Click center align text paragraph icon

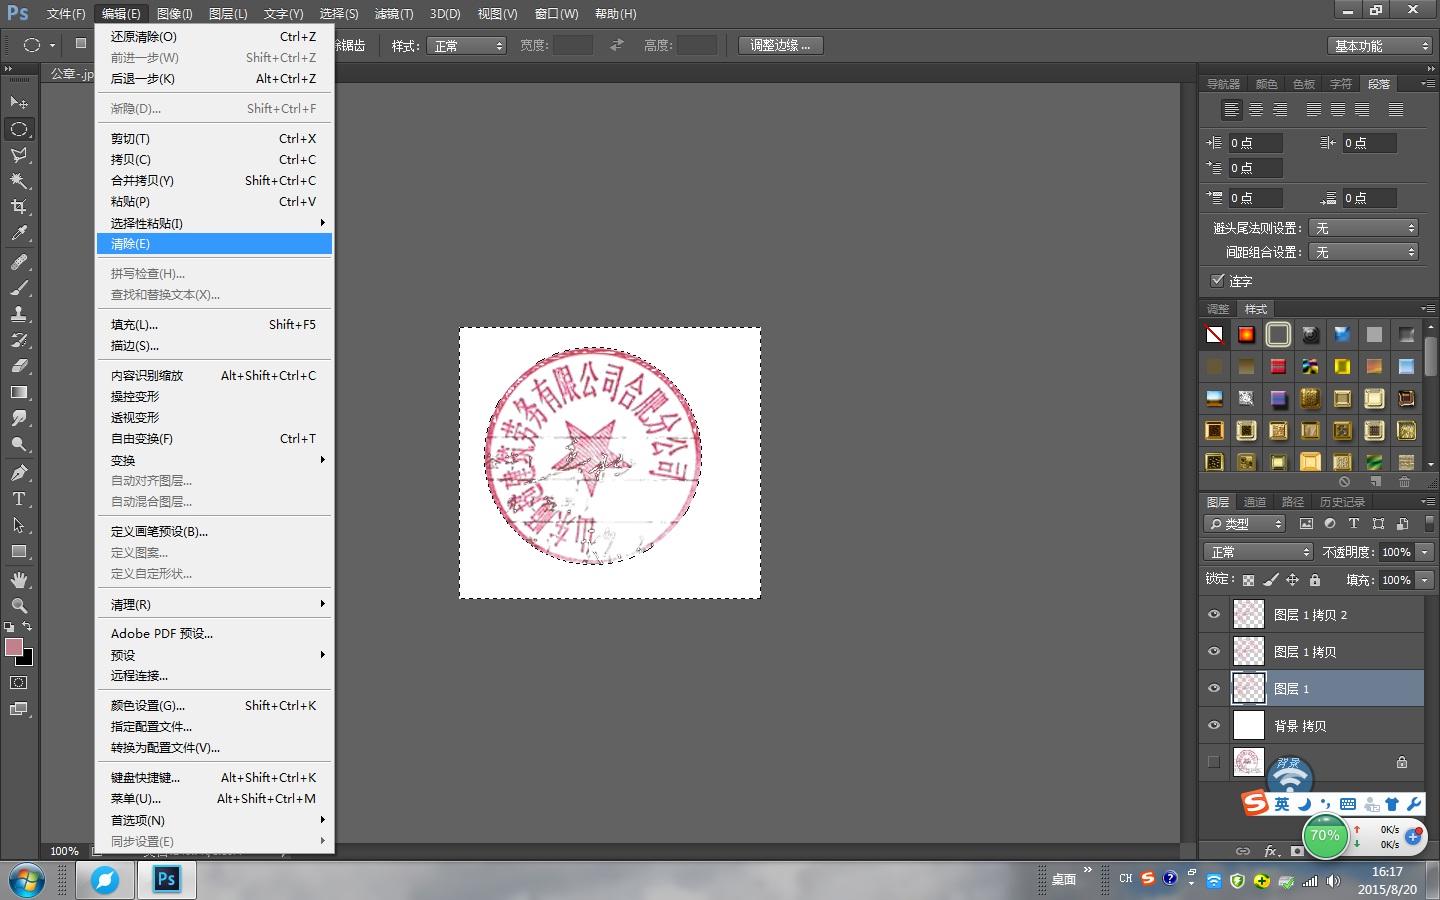[x=1256, y=110]
